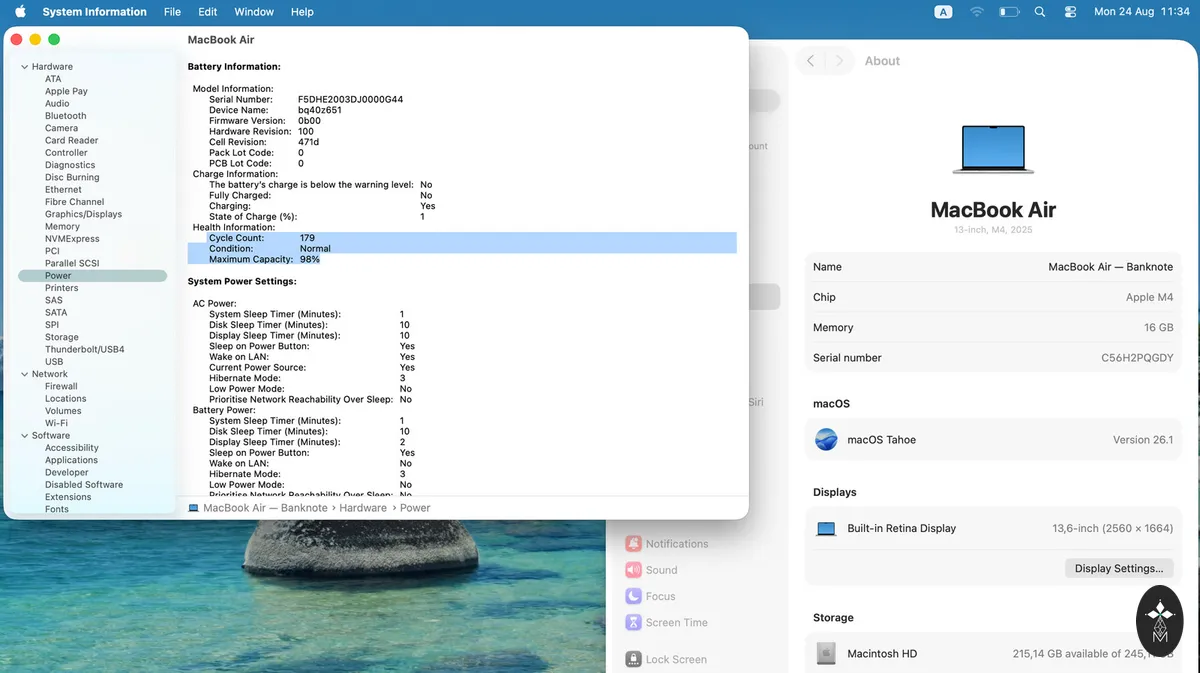This screenshot has height=673, width=1200.
Task: Click the macOS Tahoe icon
Action: pos(826,439)
